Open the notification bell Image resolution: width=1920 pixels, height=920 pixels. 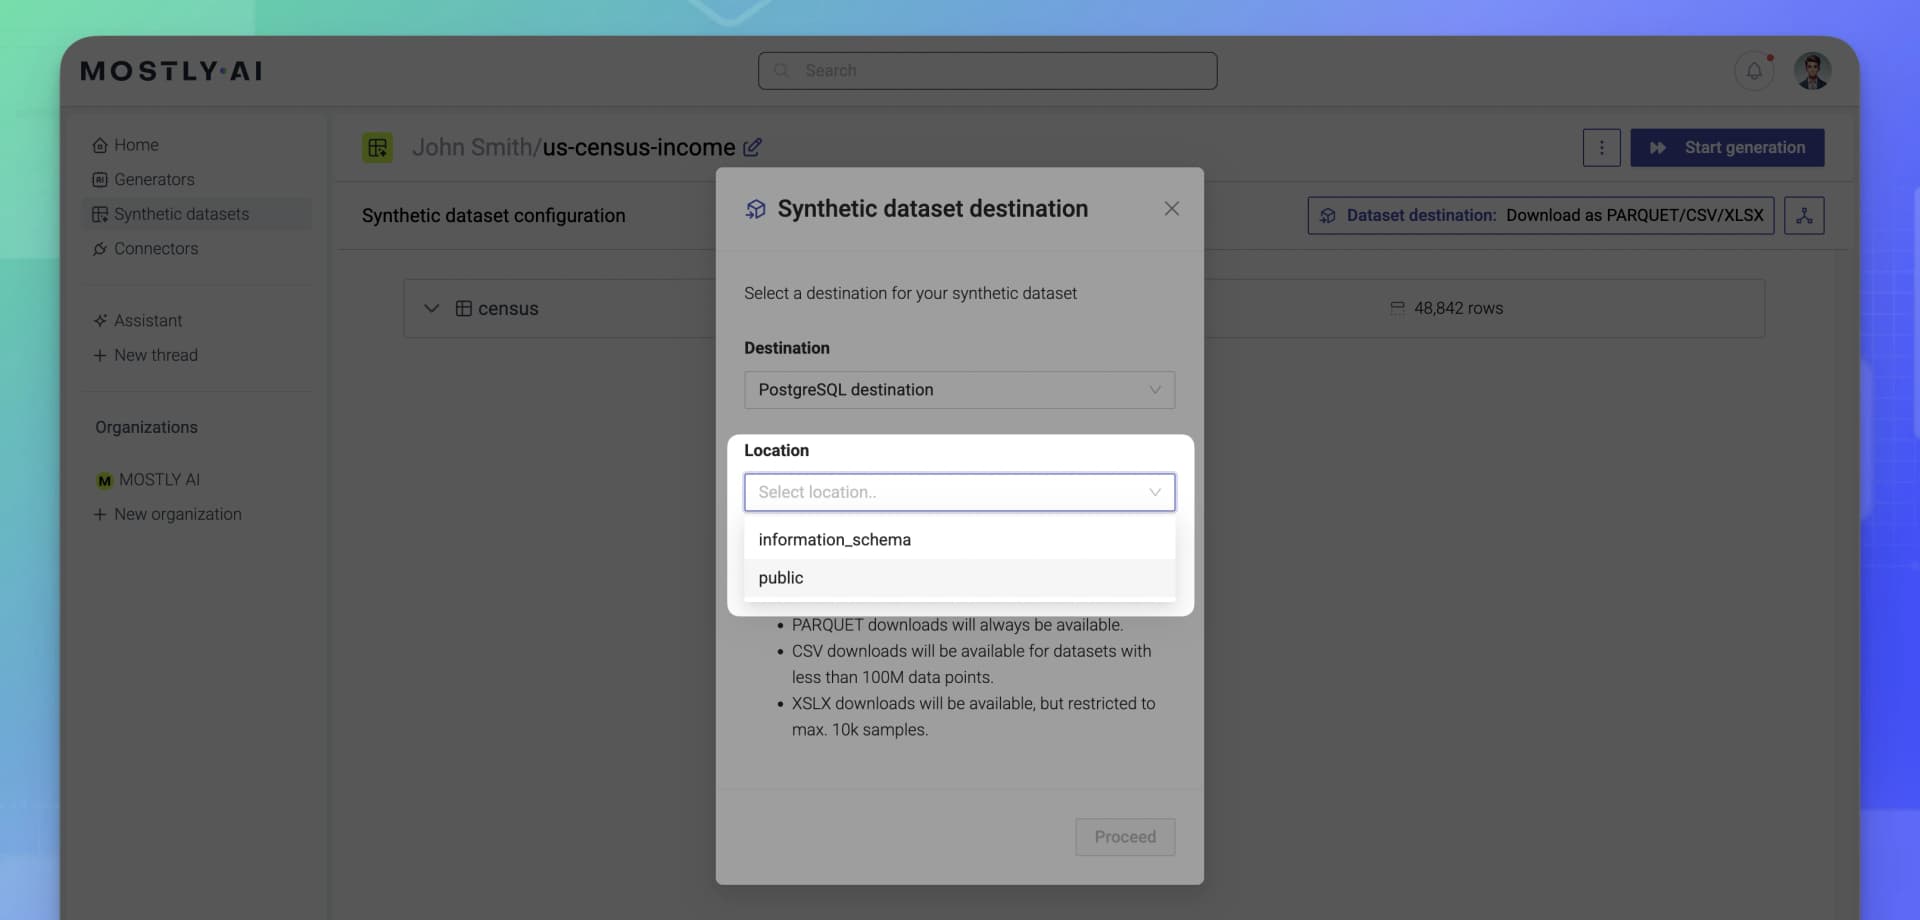(x=1753, y=71)
